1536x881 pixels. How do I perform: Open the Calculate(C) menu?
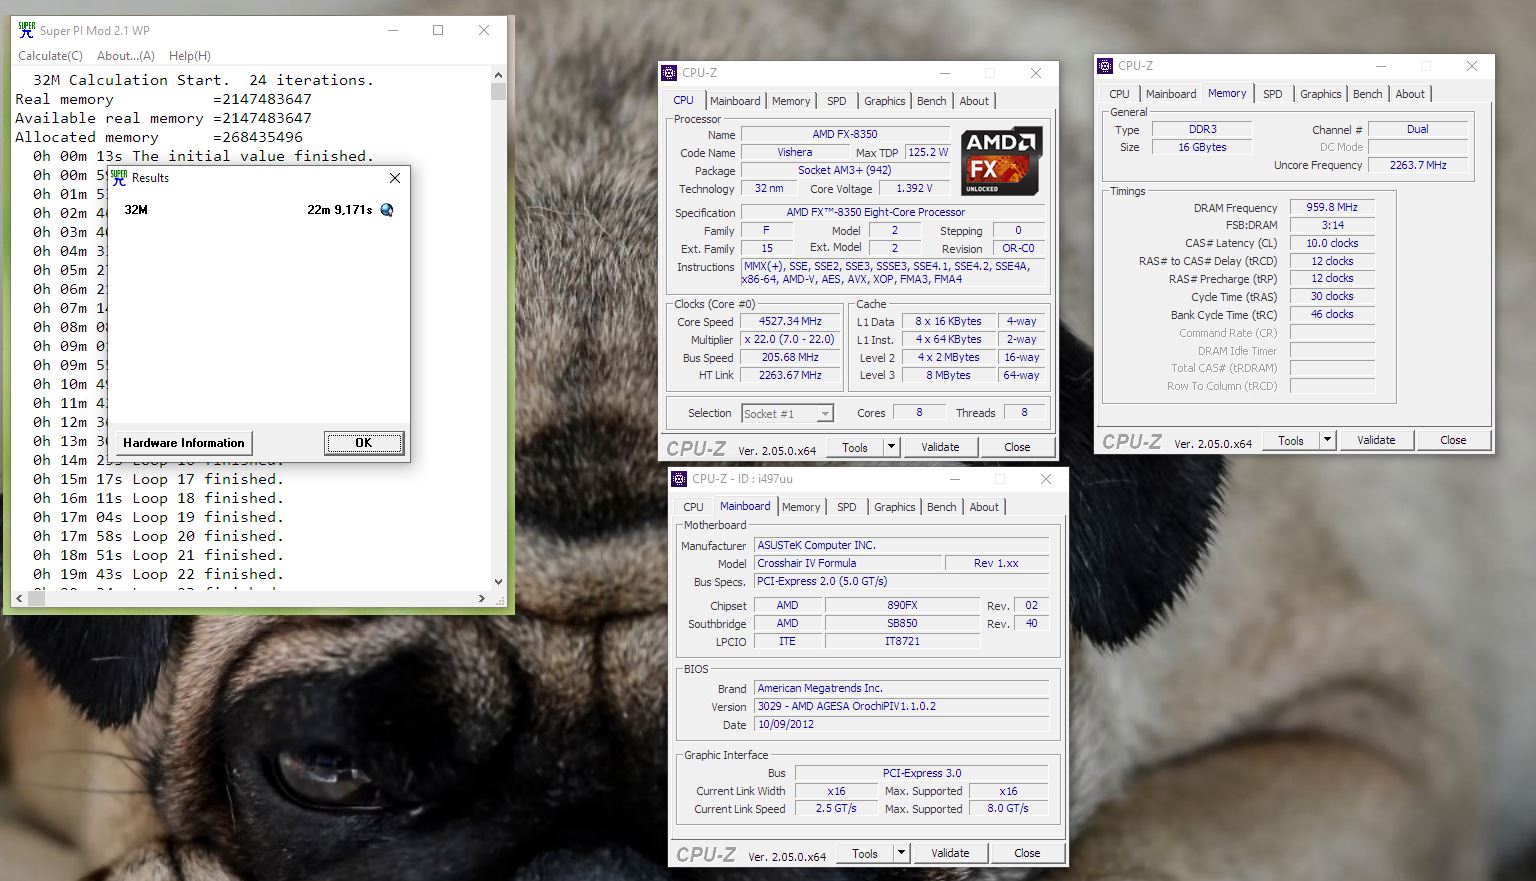pyautogui.click(x=50, y=56)
